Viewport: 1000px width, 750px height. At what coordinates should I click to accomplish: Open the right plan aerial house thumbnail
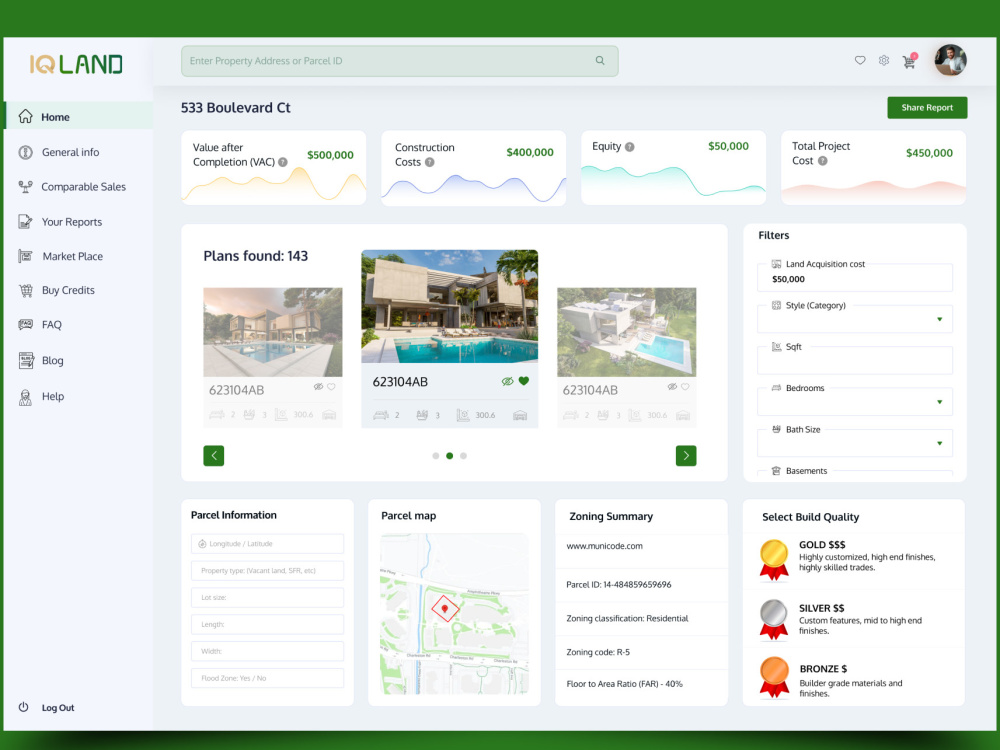[x=627, y=332]
